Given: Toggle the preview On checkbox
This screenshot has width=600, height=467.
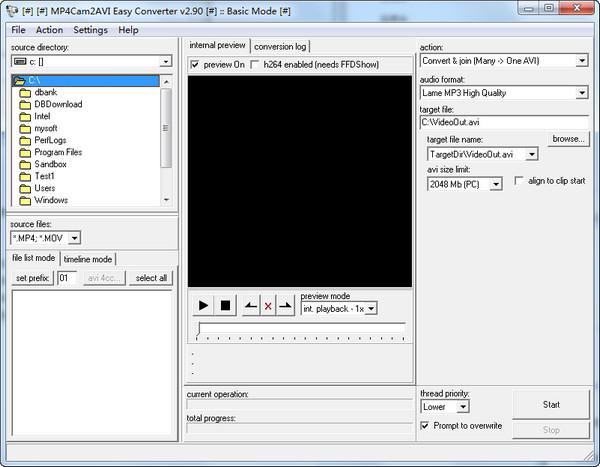Looking at the screenshot, I should (195, 65).
